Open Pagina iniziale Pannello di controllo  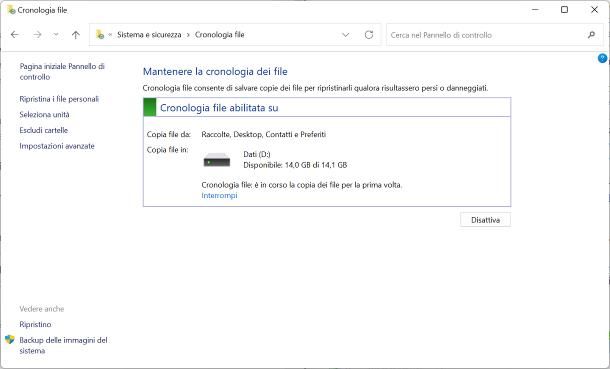tap(62, 72)
